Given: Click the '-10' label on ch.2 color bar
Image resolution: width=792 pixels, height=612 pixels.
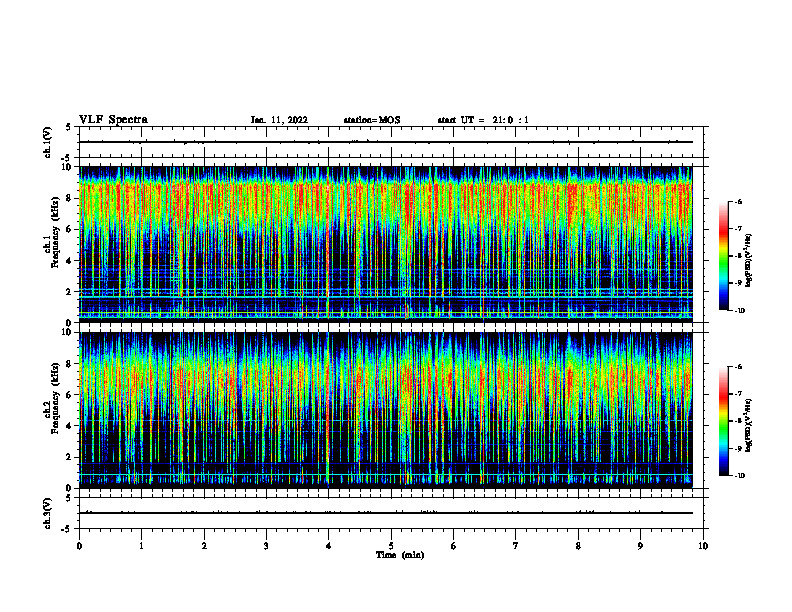Looking at the screenshot, I should (x=739, y=476).
